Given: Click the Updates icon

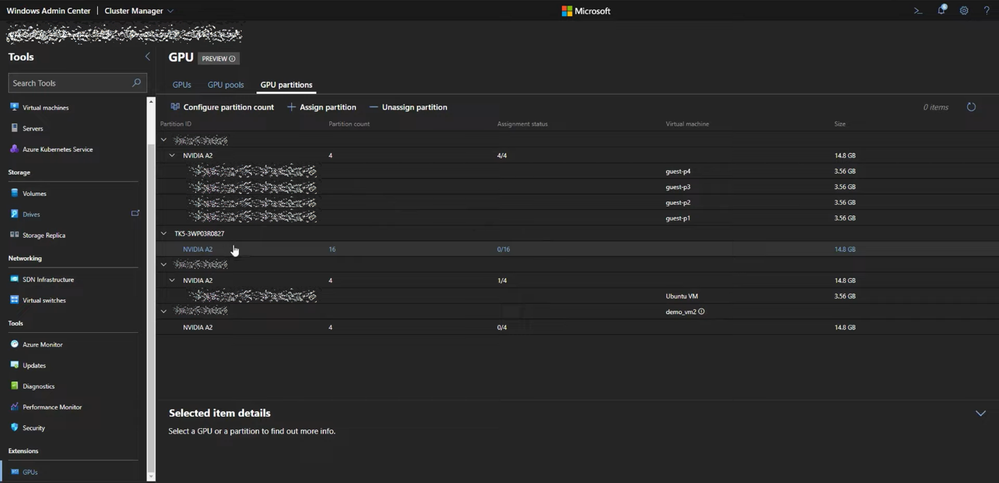Looking at the screenshot, I should [15, 365].
